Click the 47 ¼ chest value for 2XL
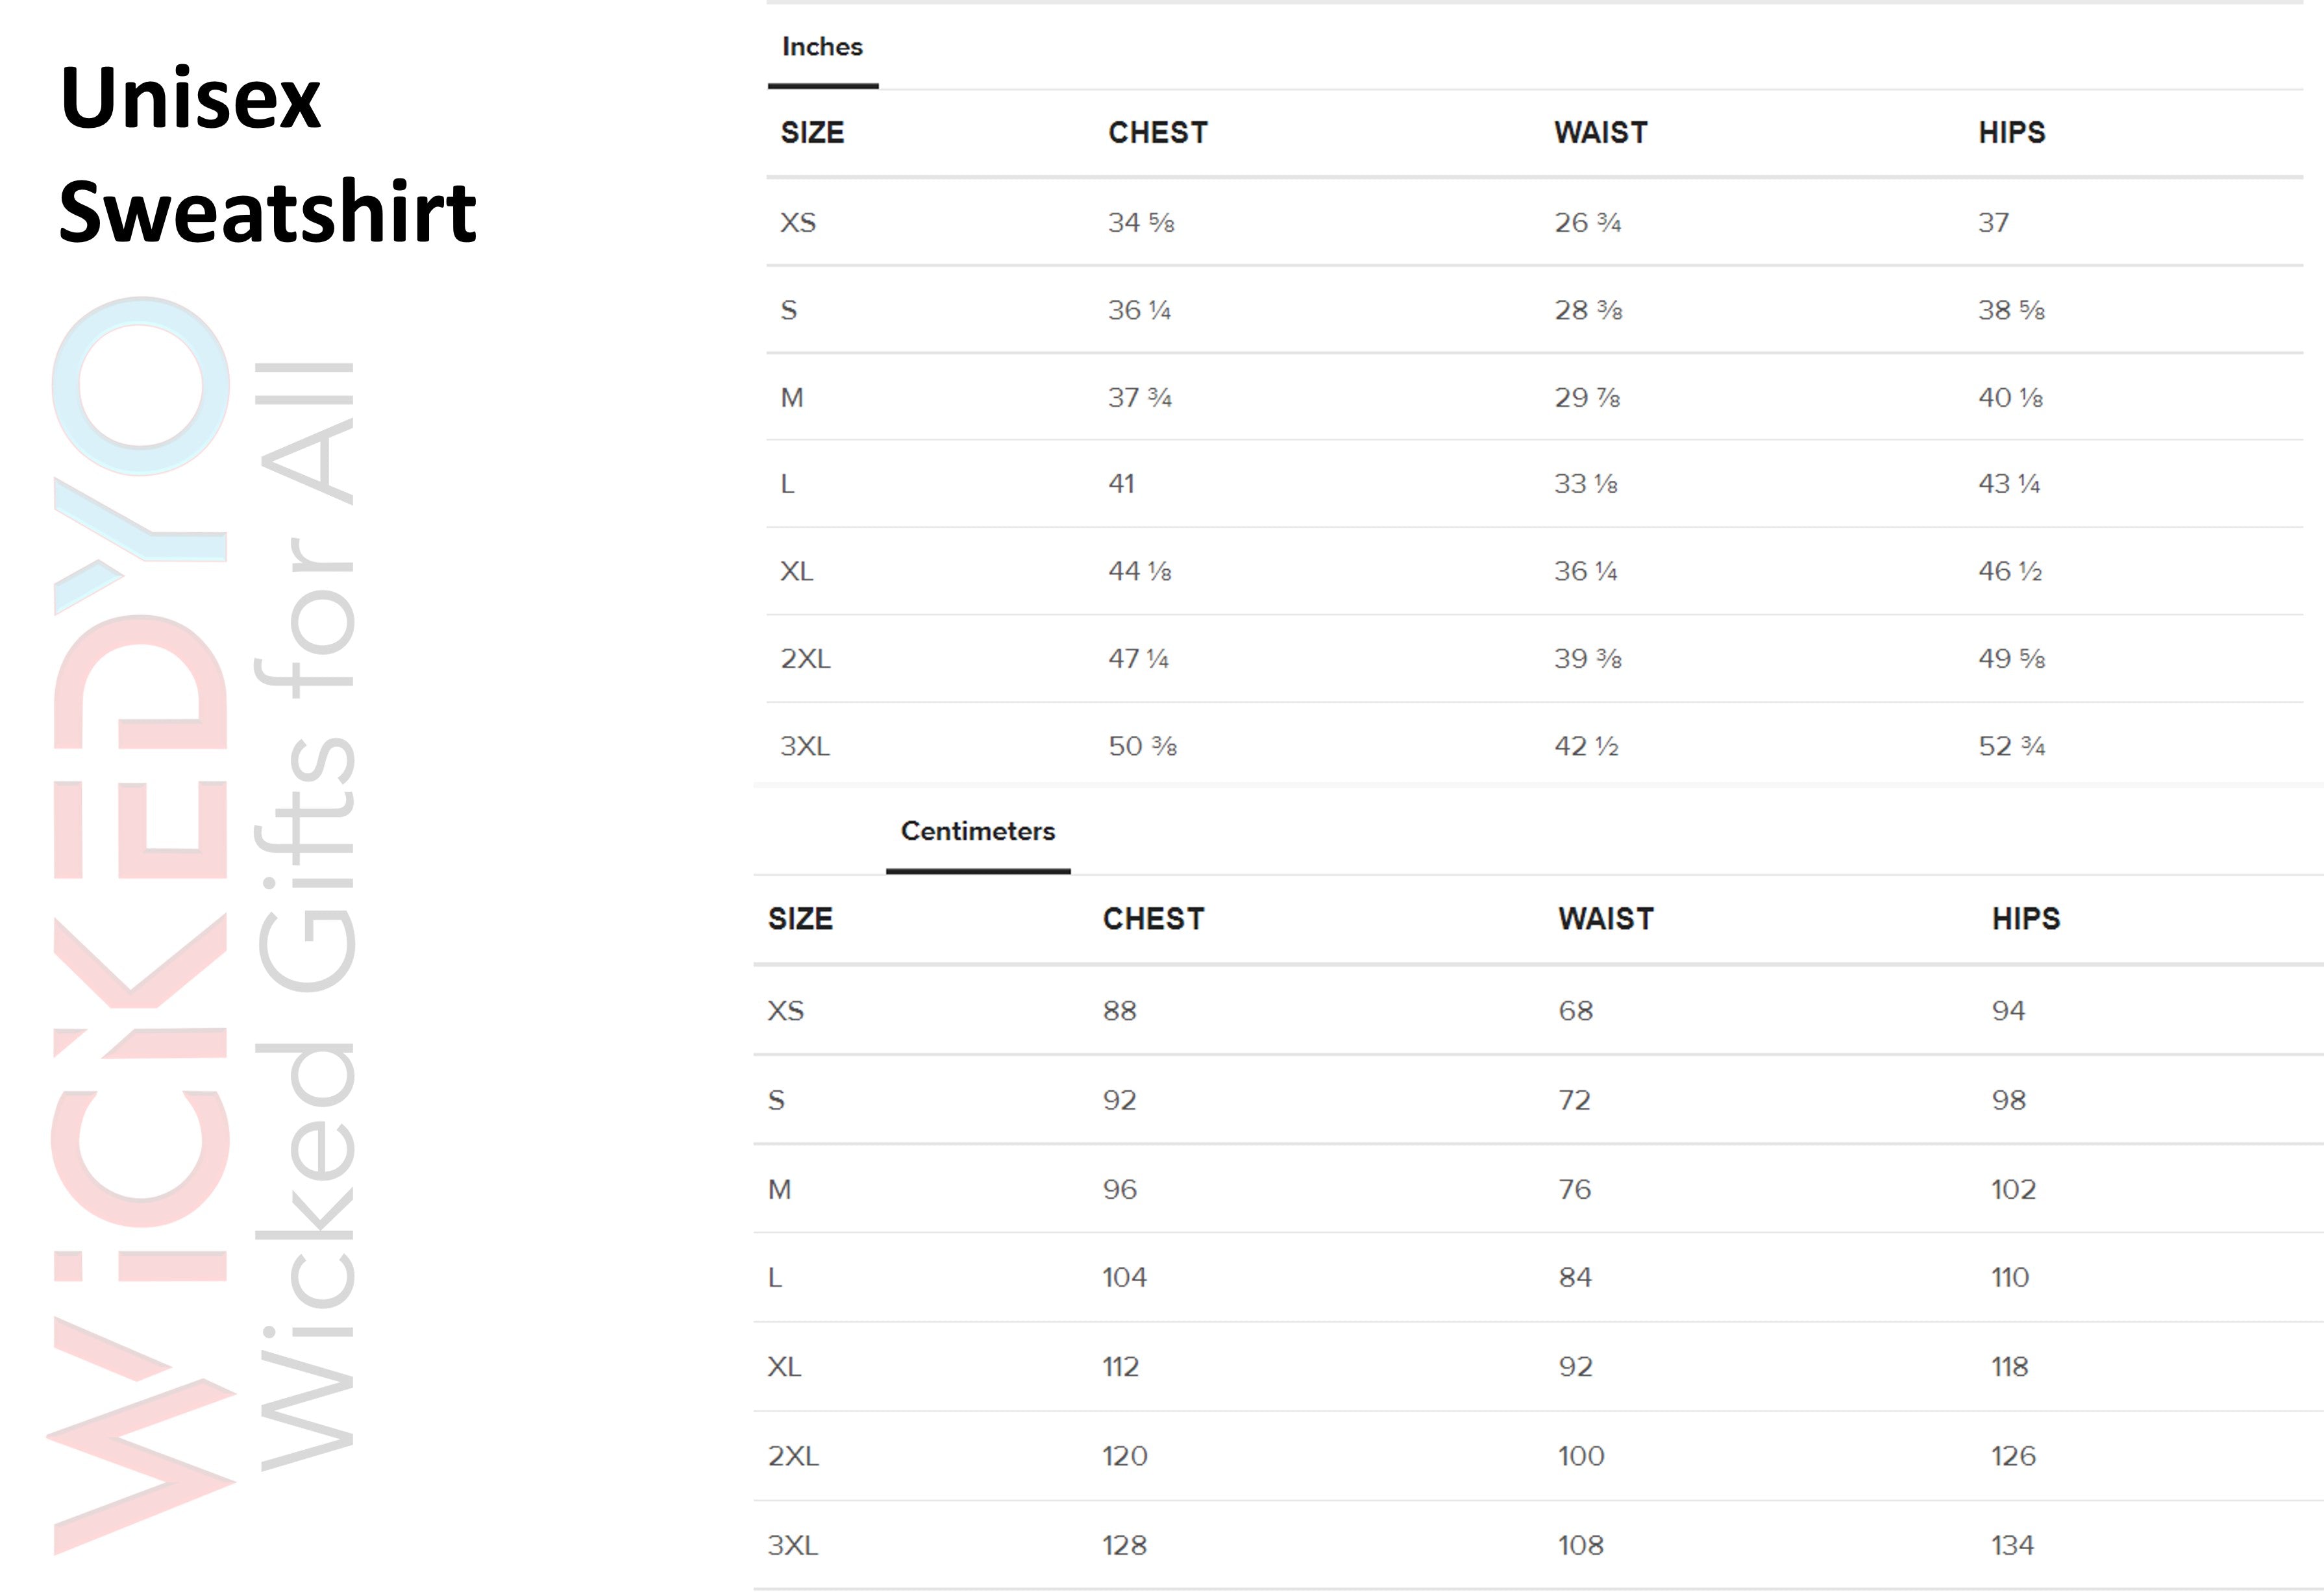 tap(1138, 659)
